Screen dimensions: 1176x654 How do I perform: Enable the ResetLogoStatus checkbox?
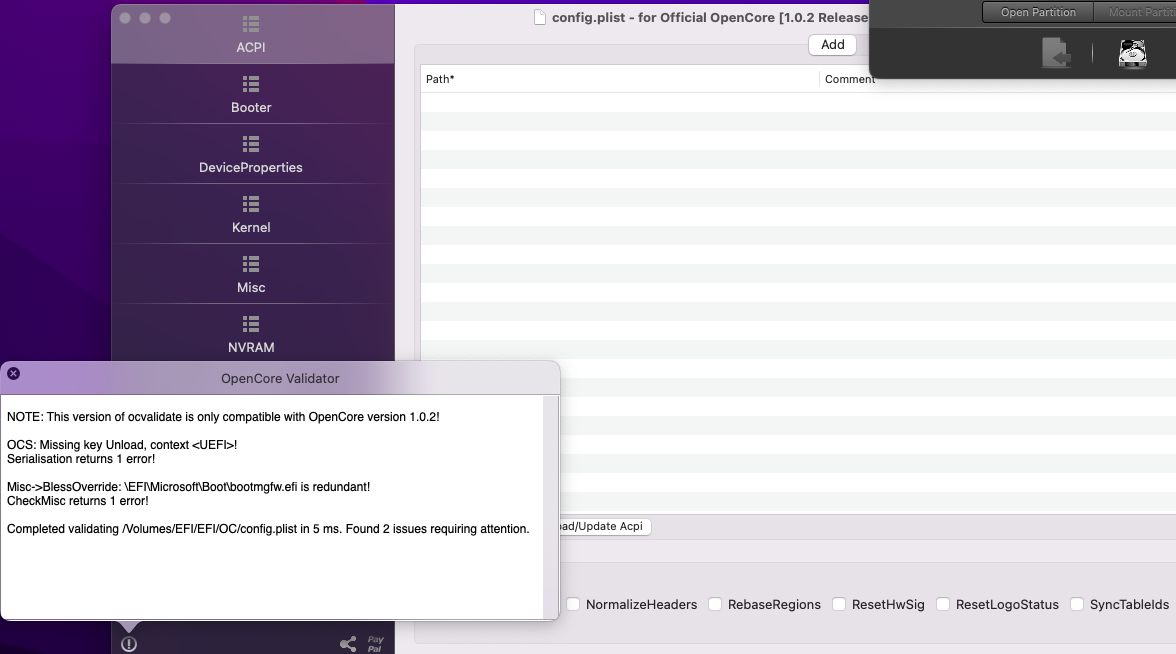[944, 604]
